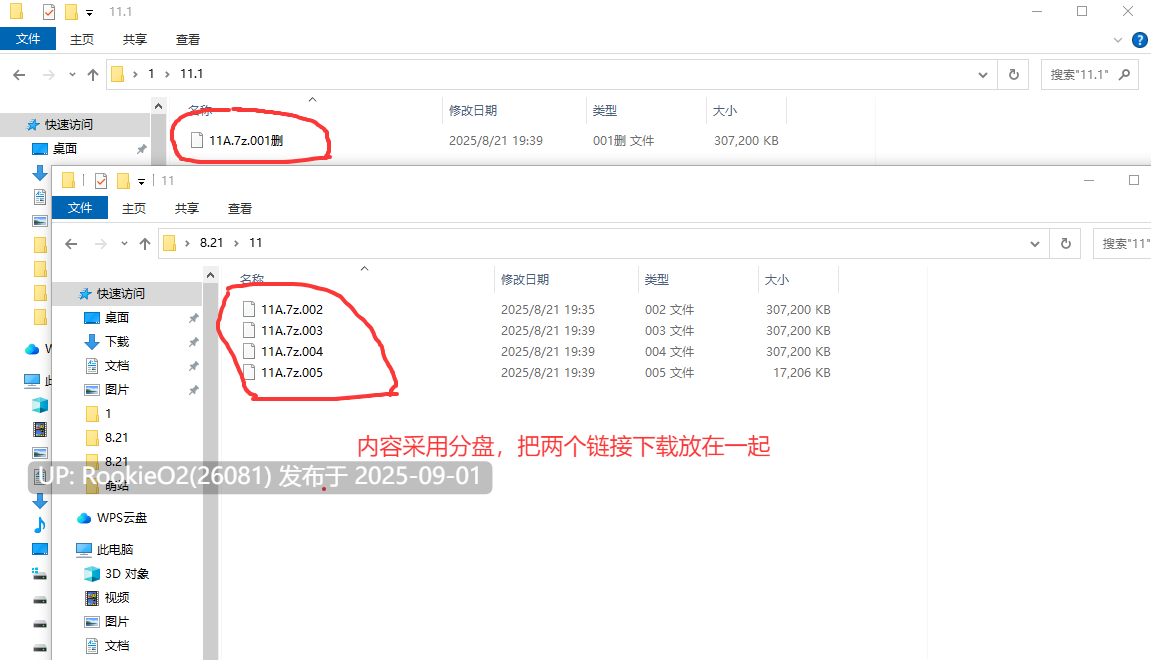Refresh the 11.1 window folder view
The height and width of the screenshot is (660, 1151).
[x=1014, y=74]
